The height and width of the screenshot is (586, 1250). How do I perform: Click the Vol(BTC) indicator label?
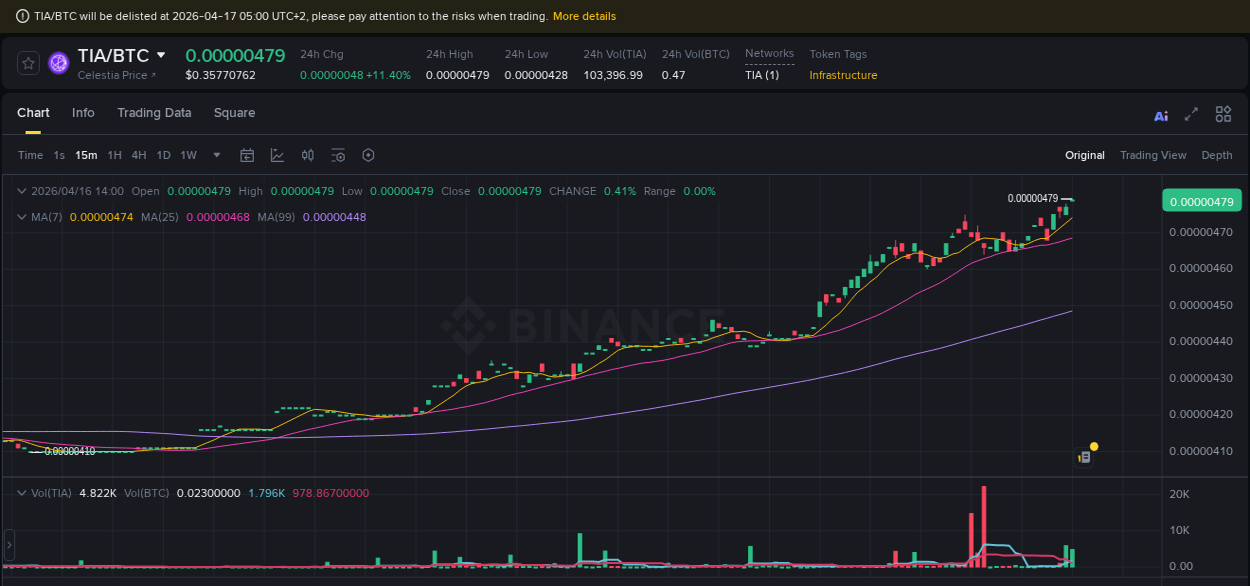point(146,493)
